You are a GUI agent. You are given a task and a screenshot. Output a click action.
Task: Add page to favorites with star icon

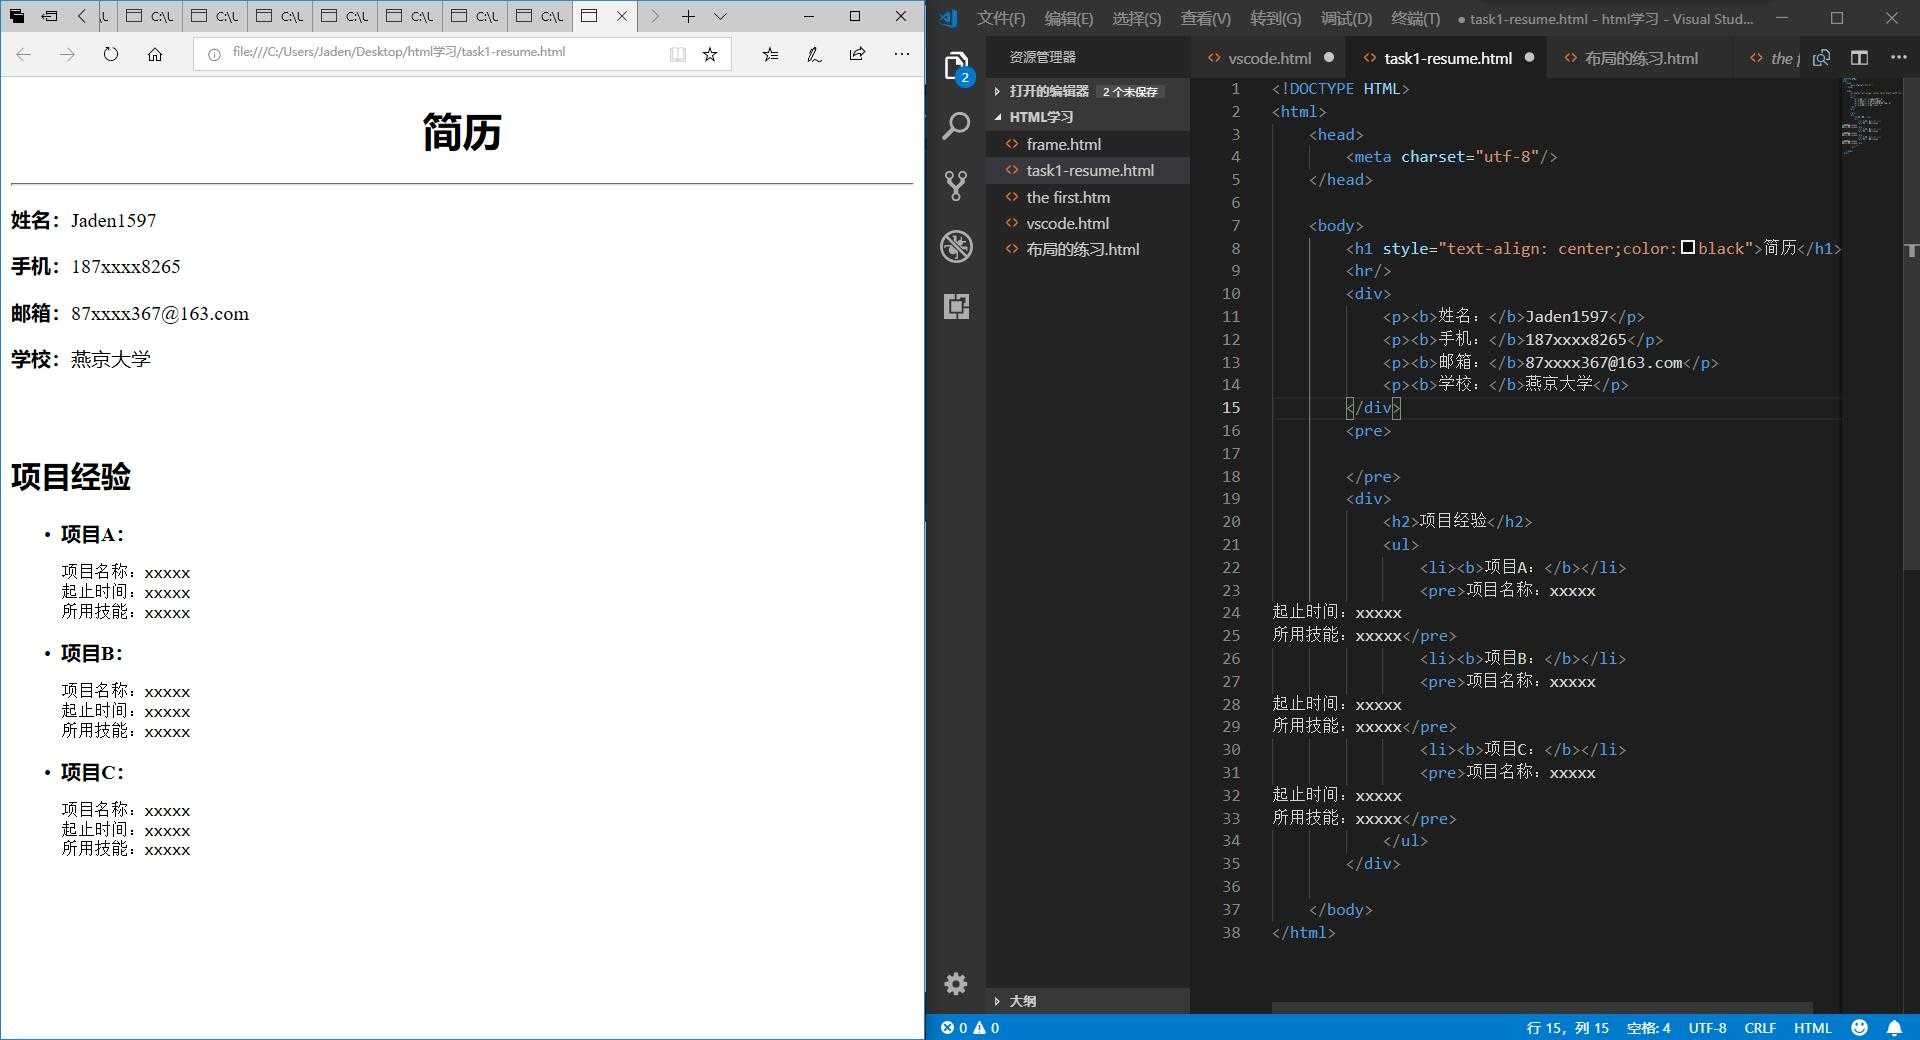point(710,55)
